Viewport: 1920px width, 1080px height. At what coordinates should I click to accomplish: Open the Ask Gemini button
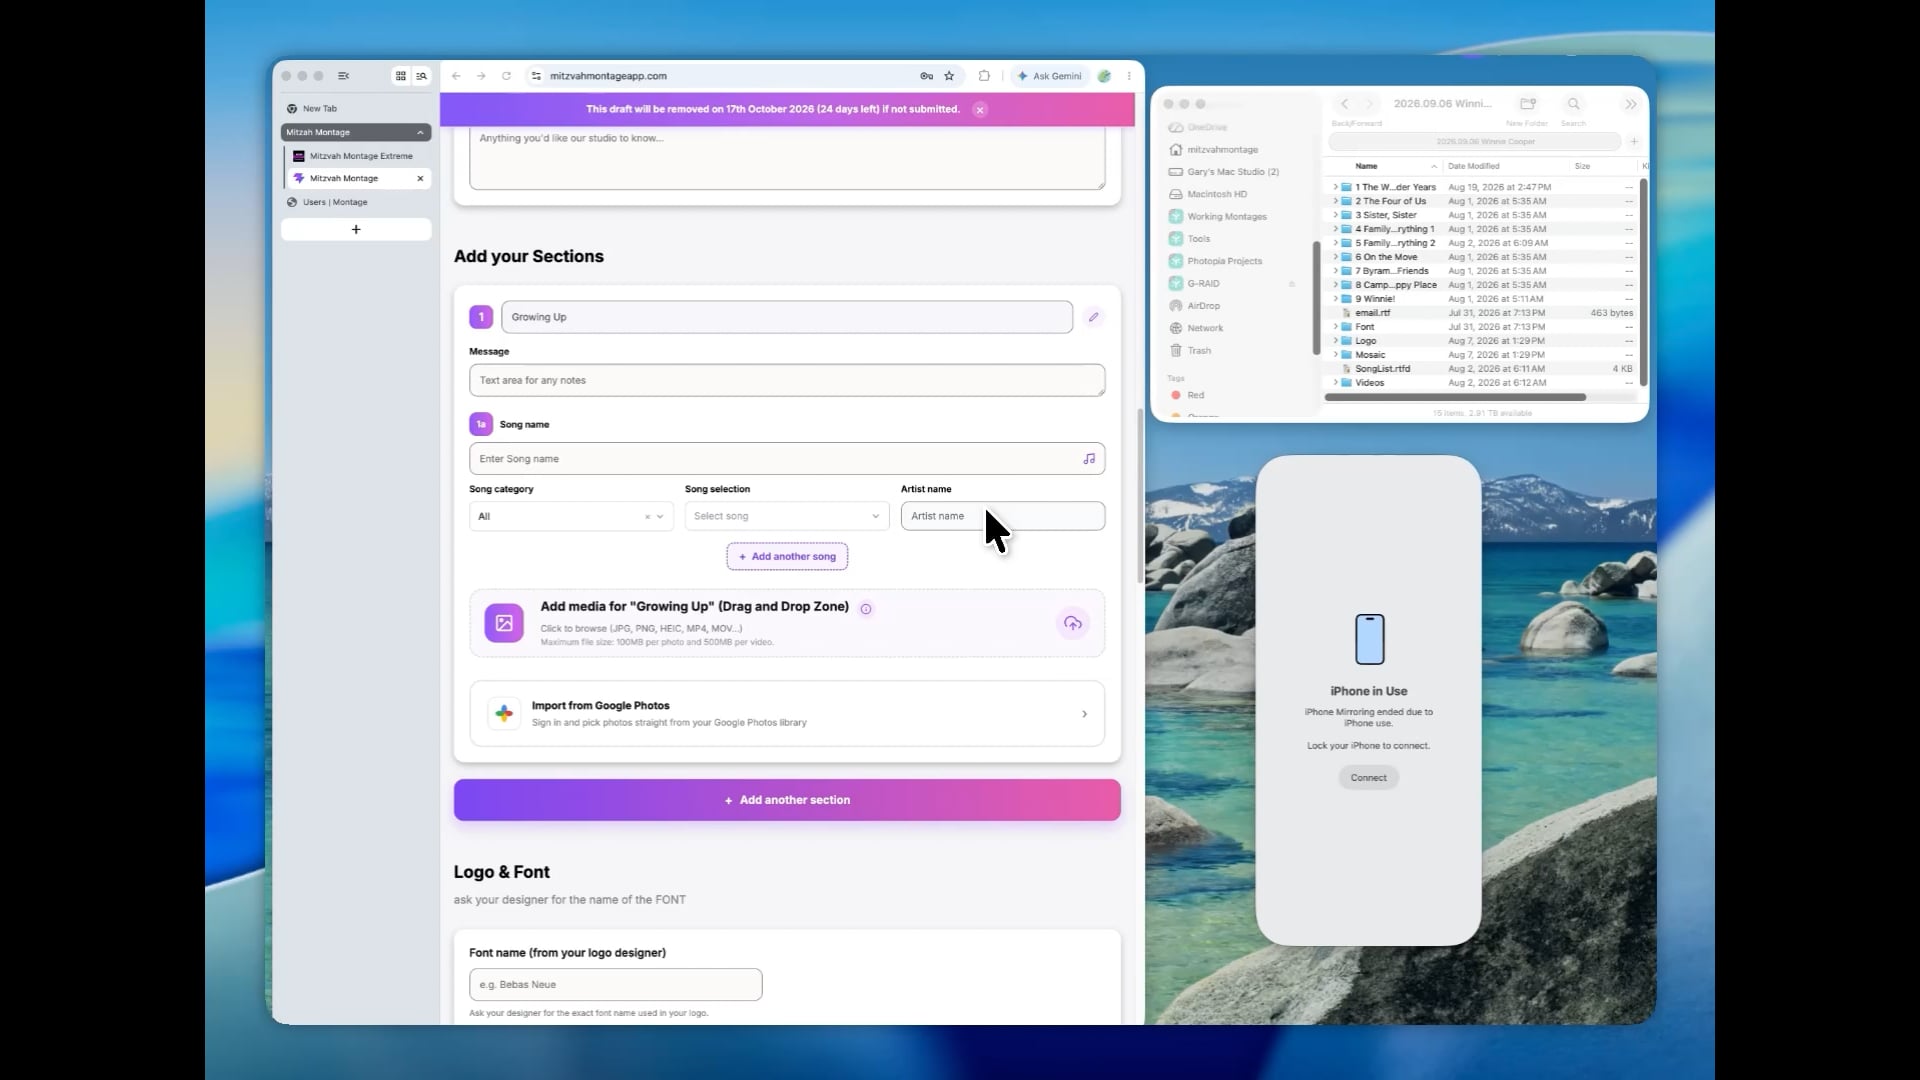1050,76
